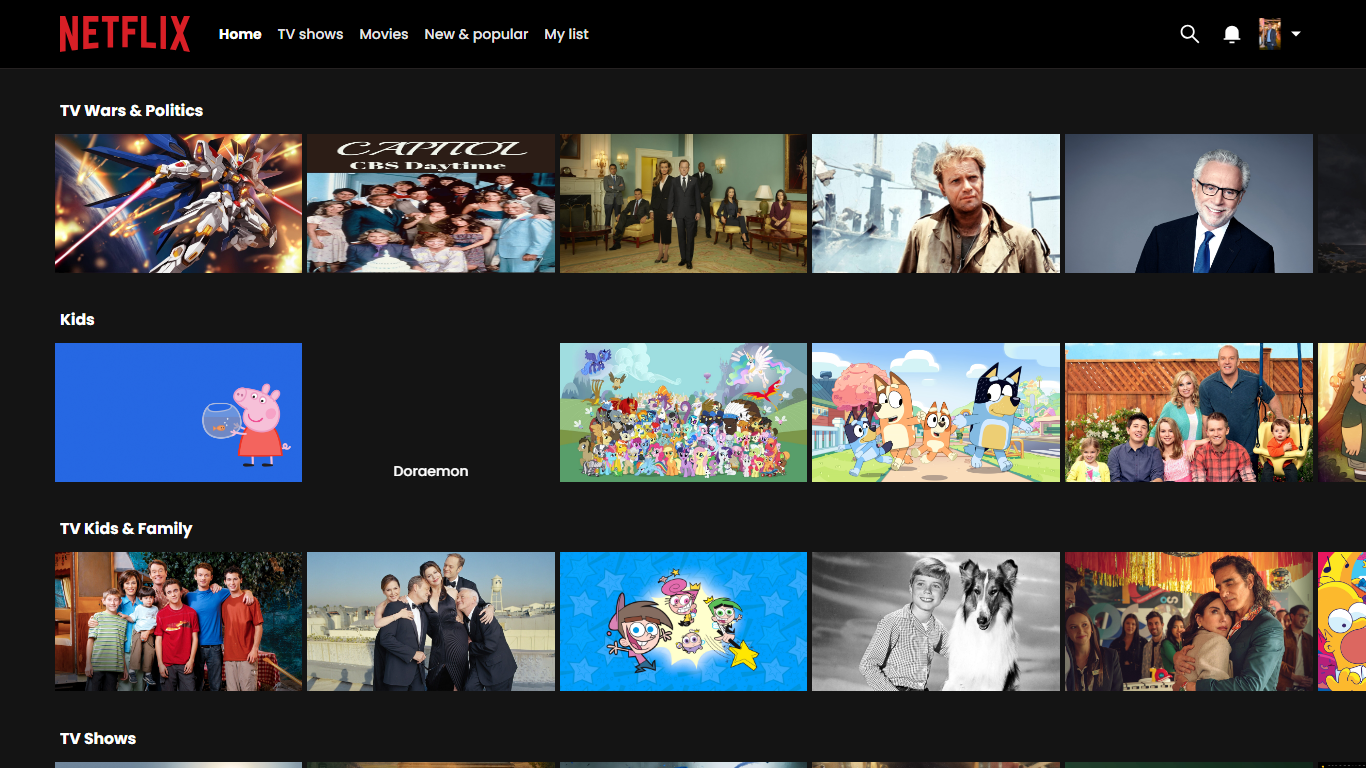The image size is (1366, 768).
Task: Select the Oval Office group cast thumbnail
Action: click(x=683, y=203)
